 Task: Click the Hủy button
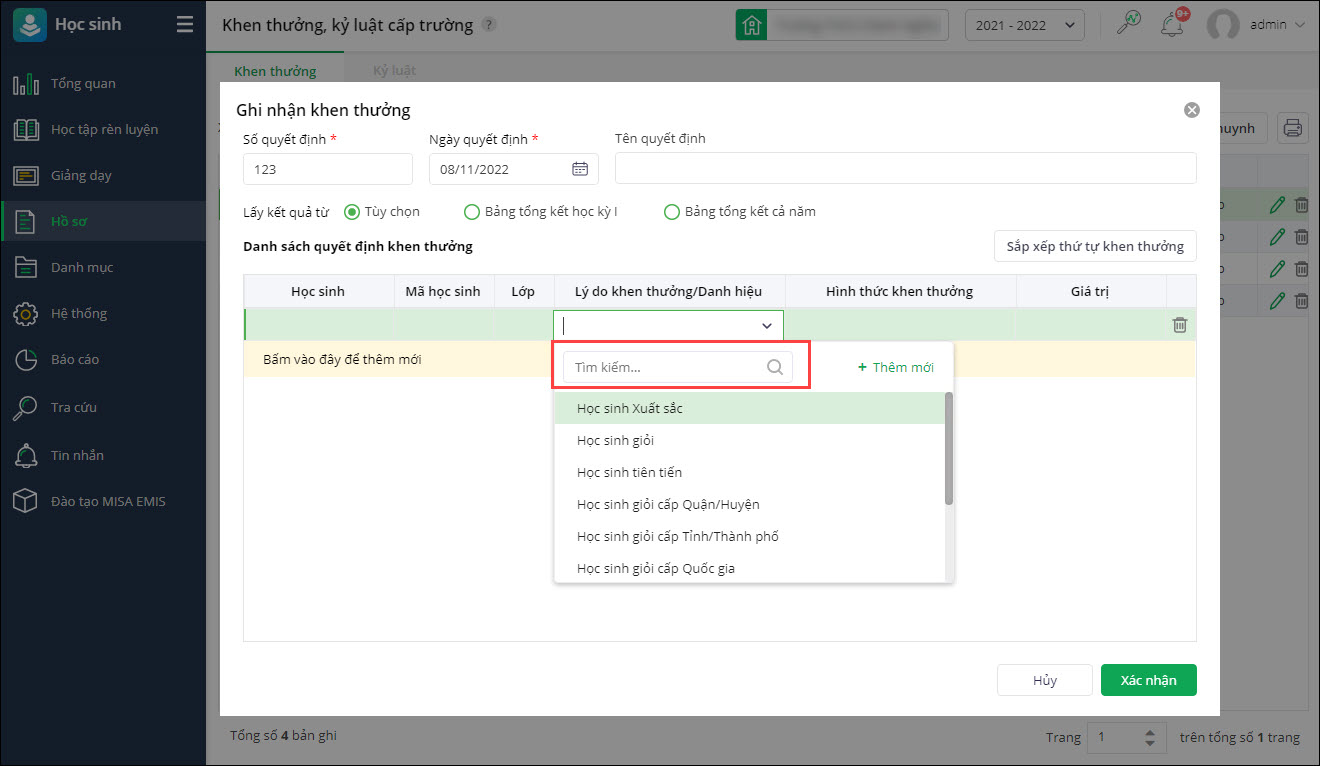click(x=1045, y=680)
